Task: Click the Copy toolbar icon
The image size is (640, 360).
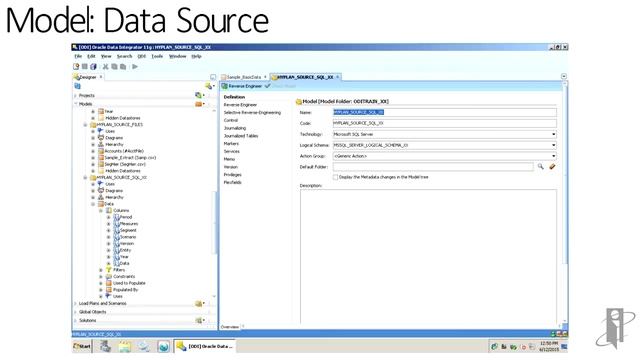Action: 114,67
